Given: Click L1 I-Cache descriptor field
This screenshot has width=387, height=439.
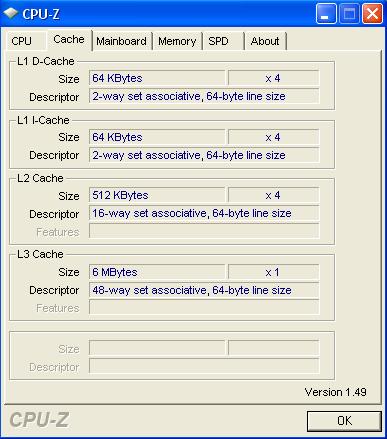Looking at the screenshot, I should click(204, 155).
